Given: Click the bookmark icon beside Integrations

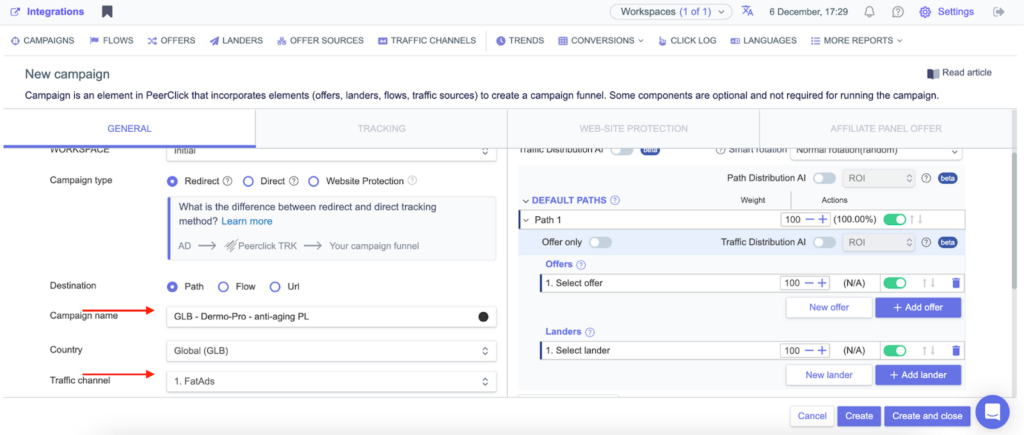Looking at the screenshot, I should [x=107, y=12].
